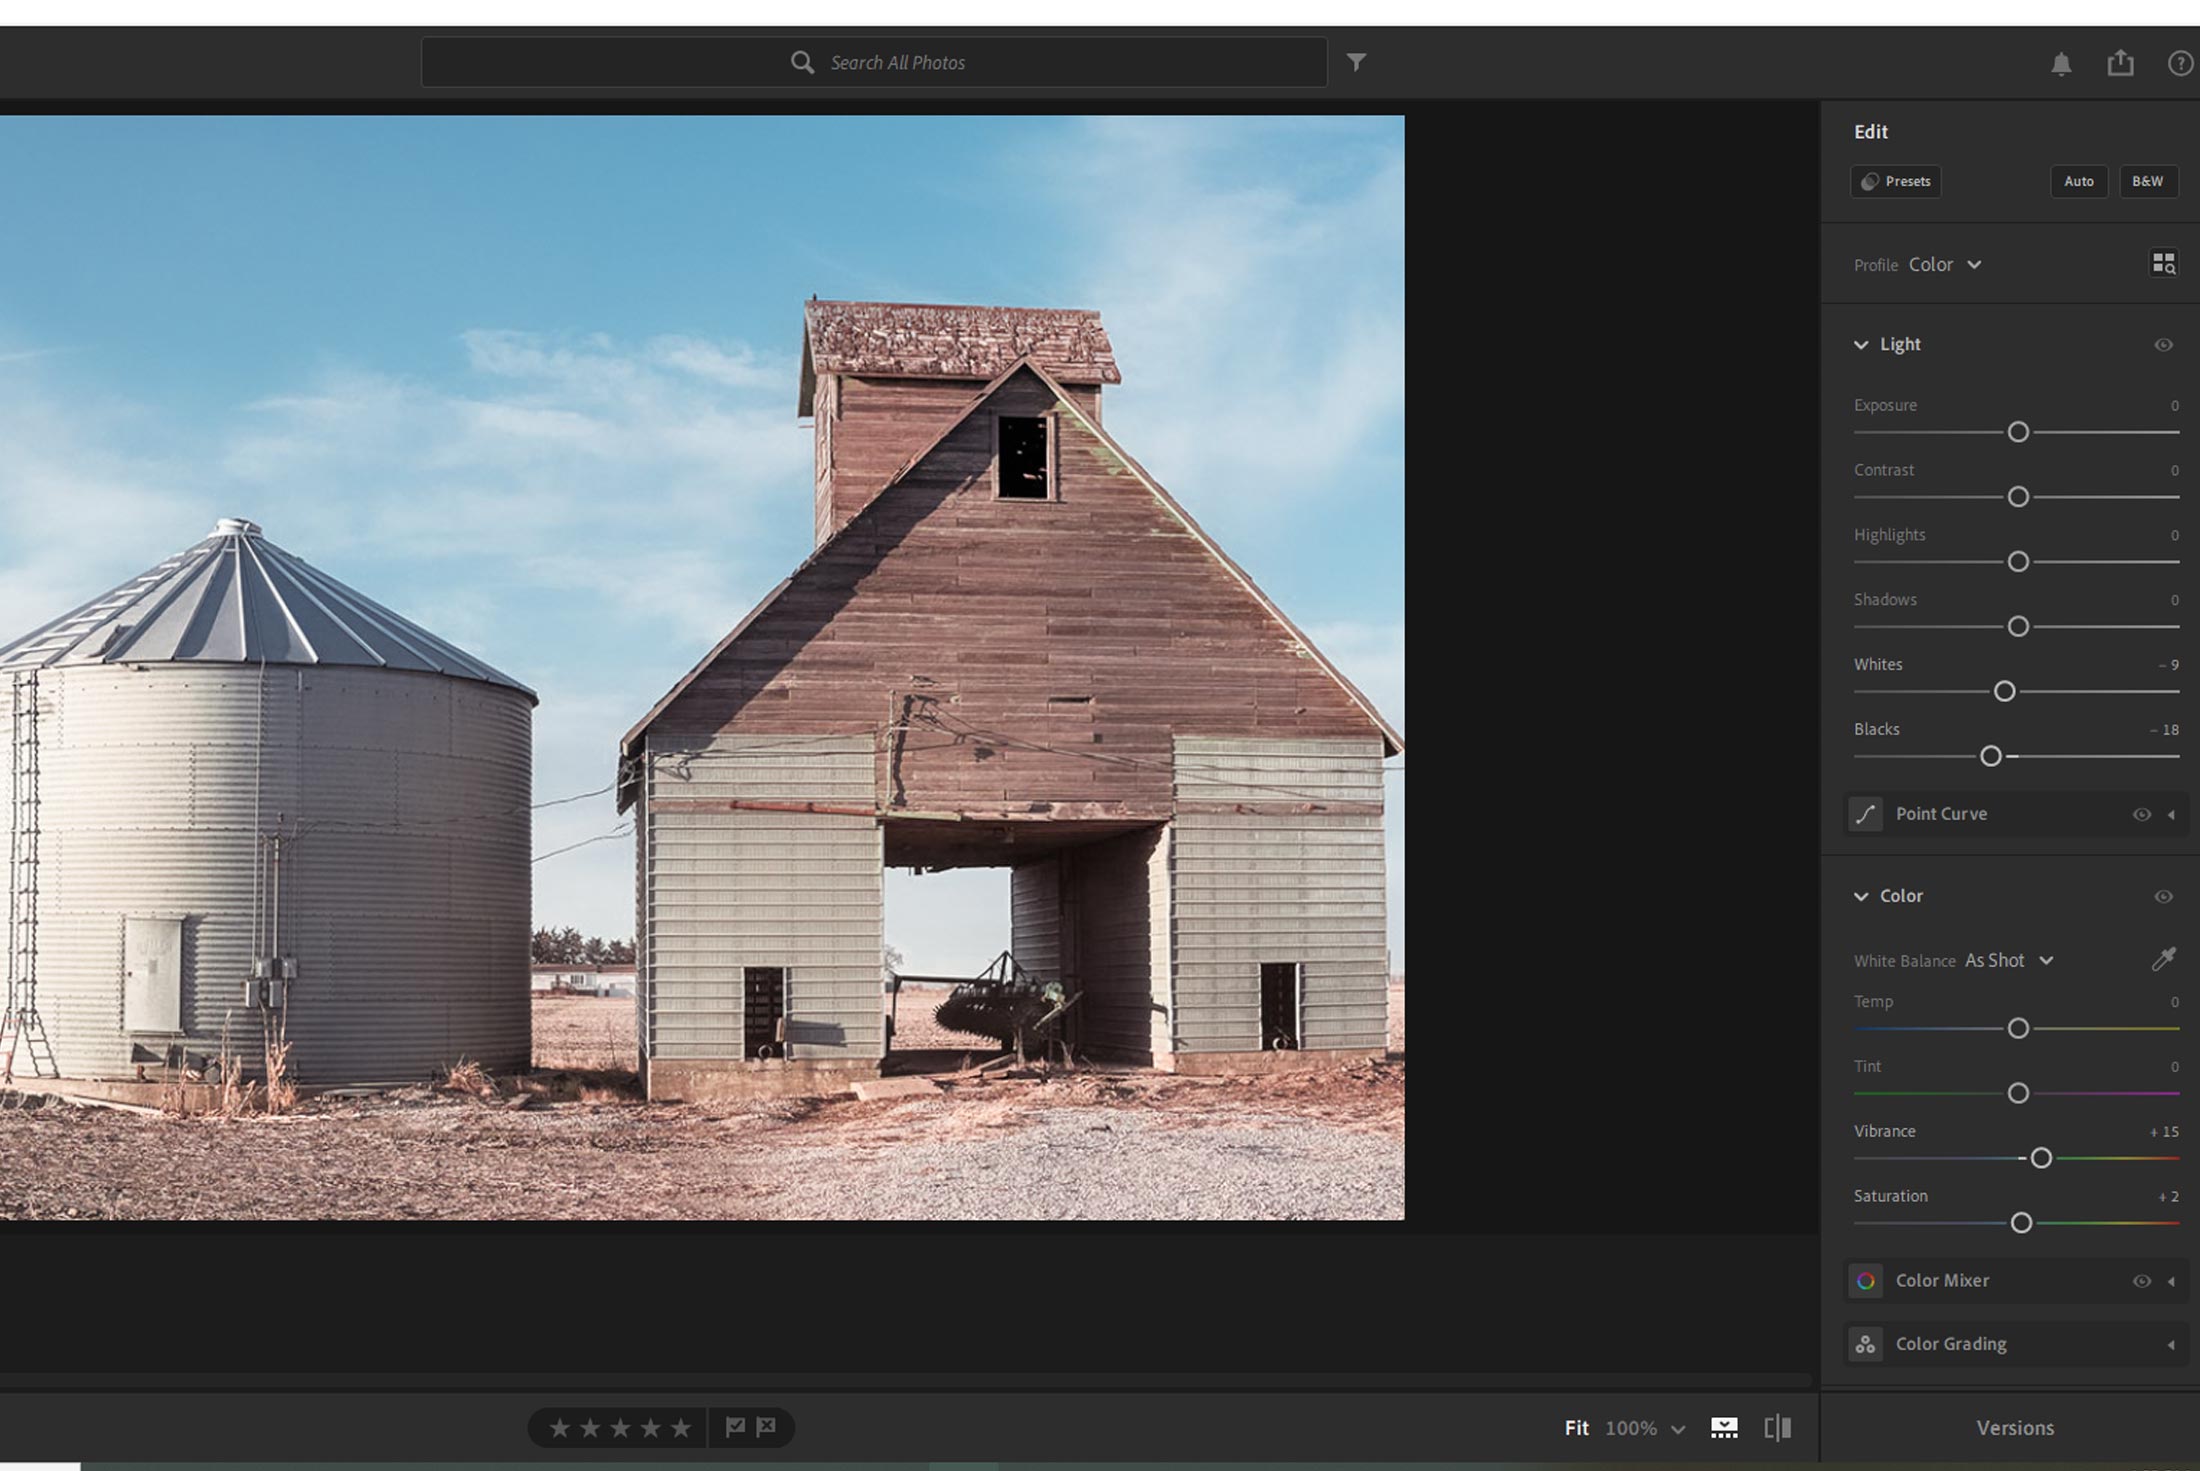2200x1471 pixels.
Task: Open the share options icon
Action: pos(2121,62)
